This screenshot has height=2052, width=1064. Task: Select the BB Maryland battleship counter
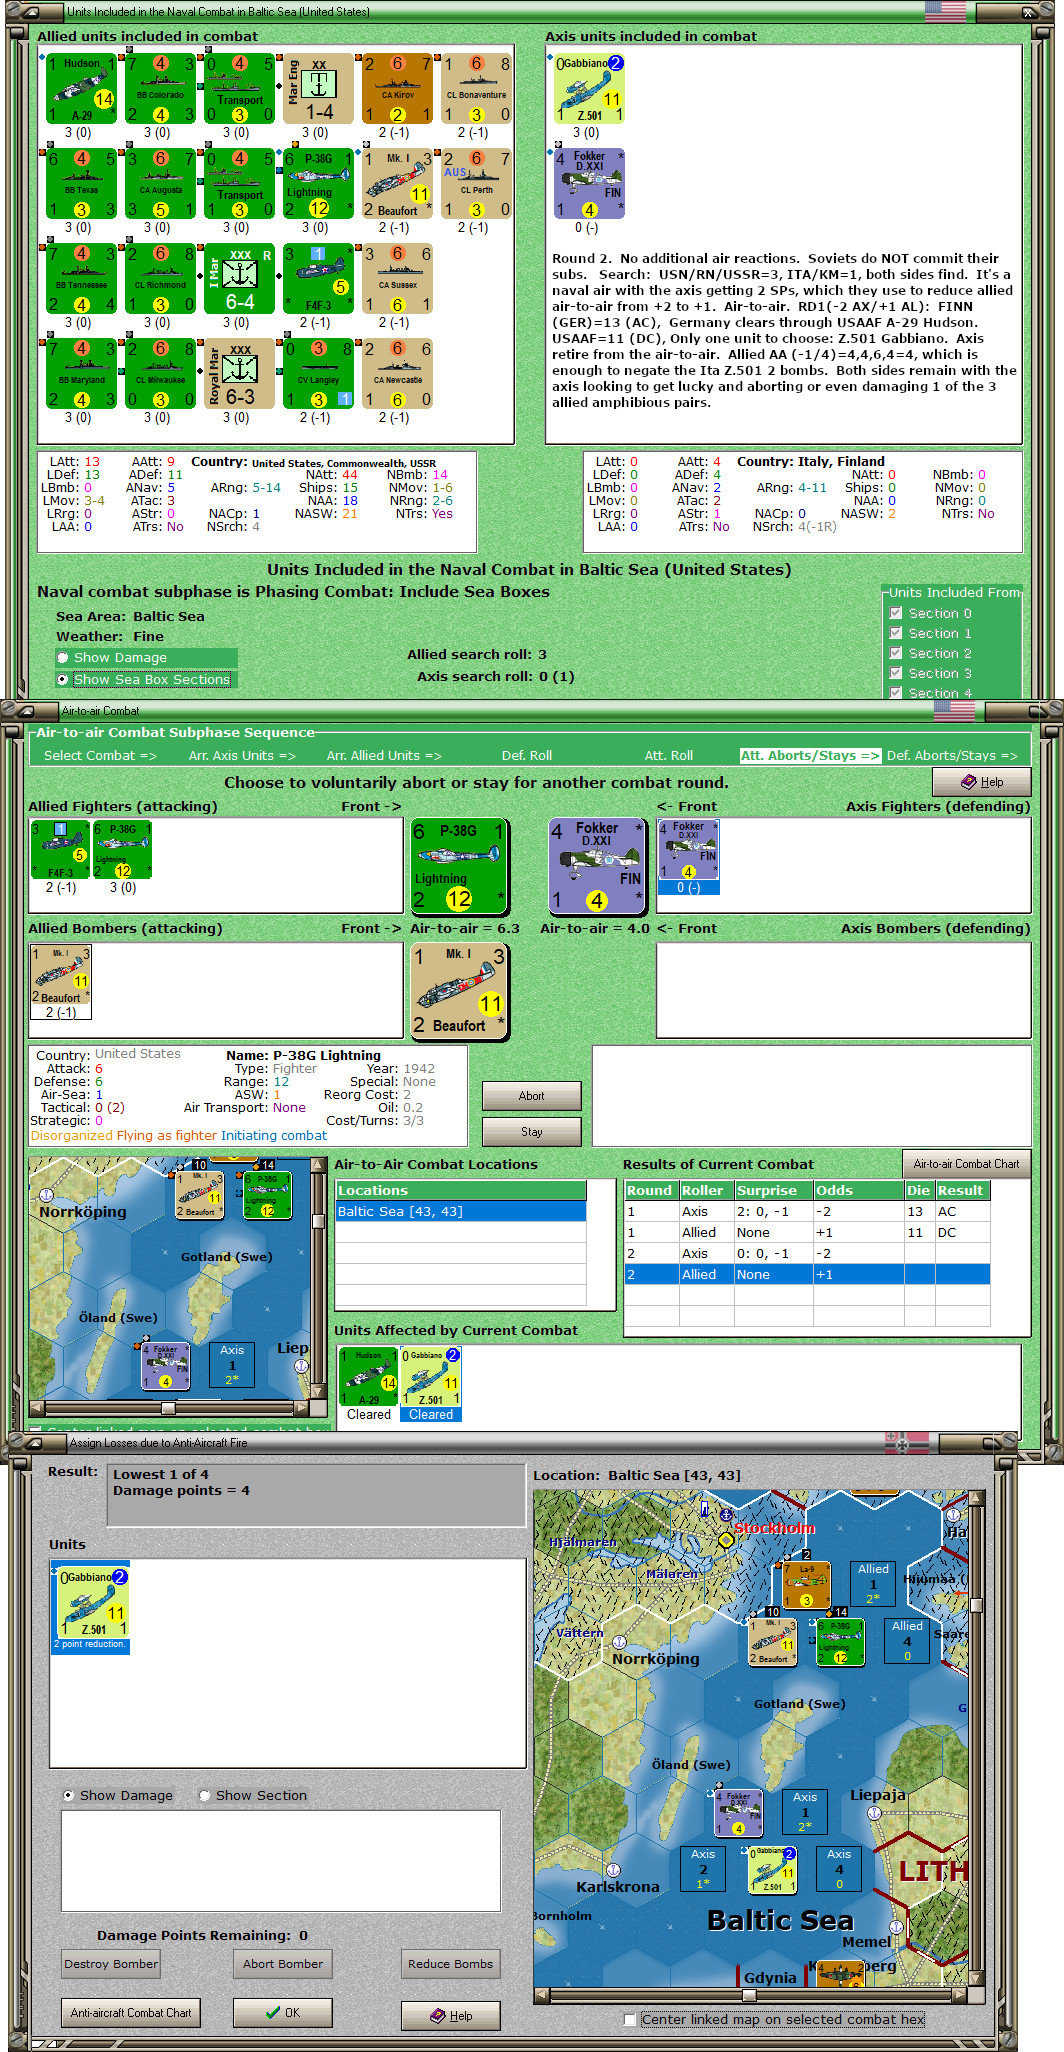(x=82, y=374)
